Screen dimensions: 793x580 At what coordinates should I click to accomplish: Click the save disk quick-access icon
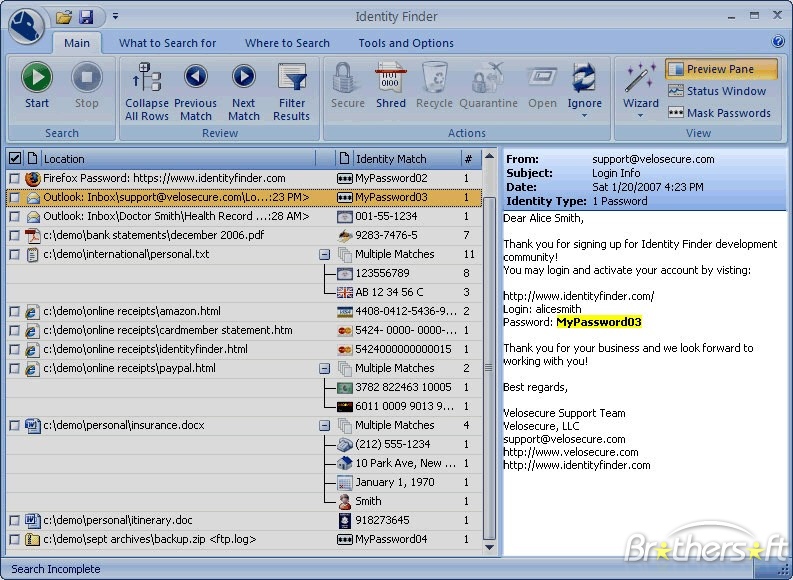tap(86, 17)
